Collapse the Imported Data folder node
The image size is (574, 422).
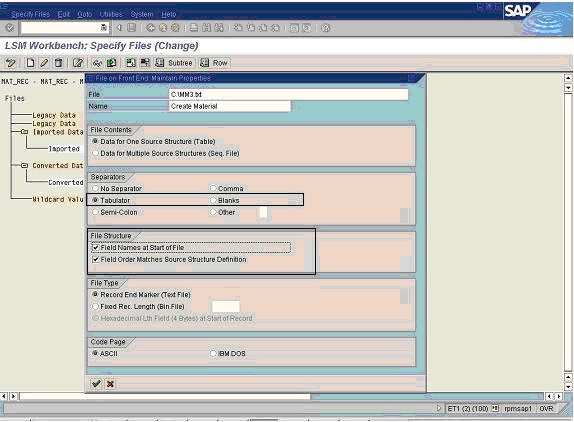click(24, 132)
